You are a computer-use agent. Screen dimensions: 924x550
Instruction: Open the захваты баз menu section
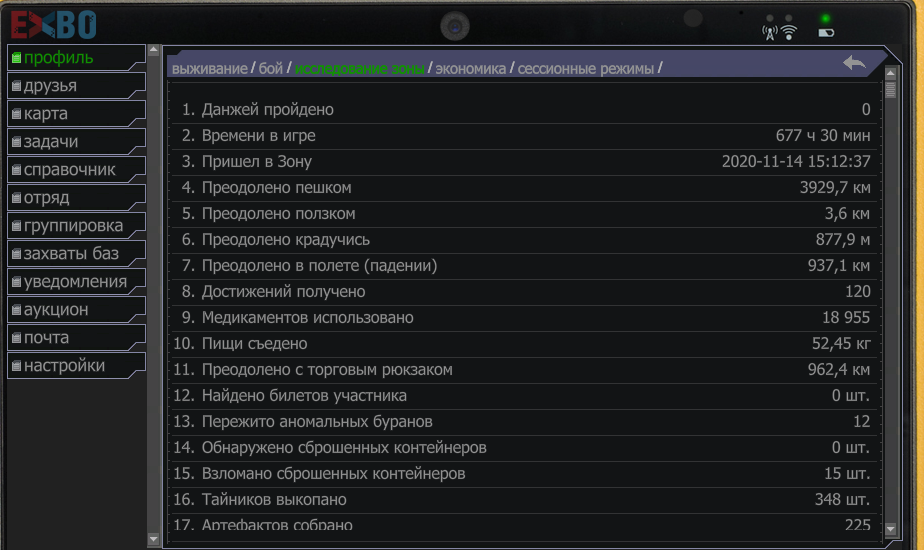pos(76,253)
